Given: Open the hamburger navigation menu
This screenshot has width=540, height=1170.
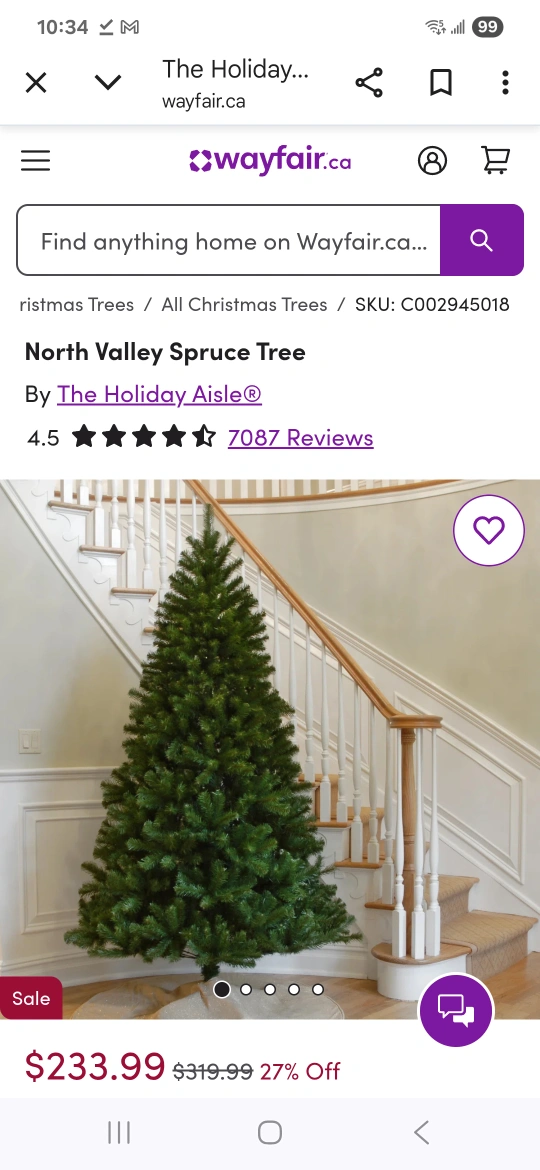Looking at the screenshot, I should [35, 160].
